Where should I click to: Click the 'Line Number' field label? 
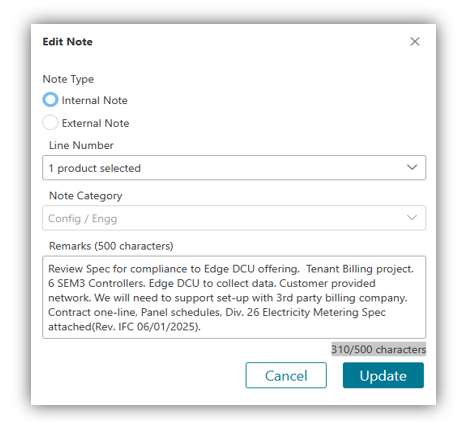pos(81,145)
